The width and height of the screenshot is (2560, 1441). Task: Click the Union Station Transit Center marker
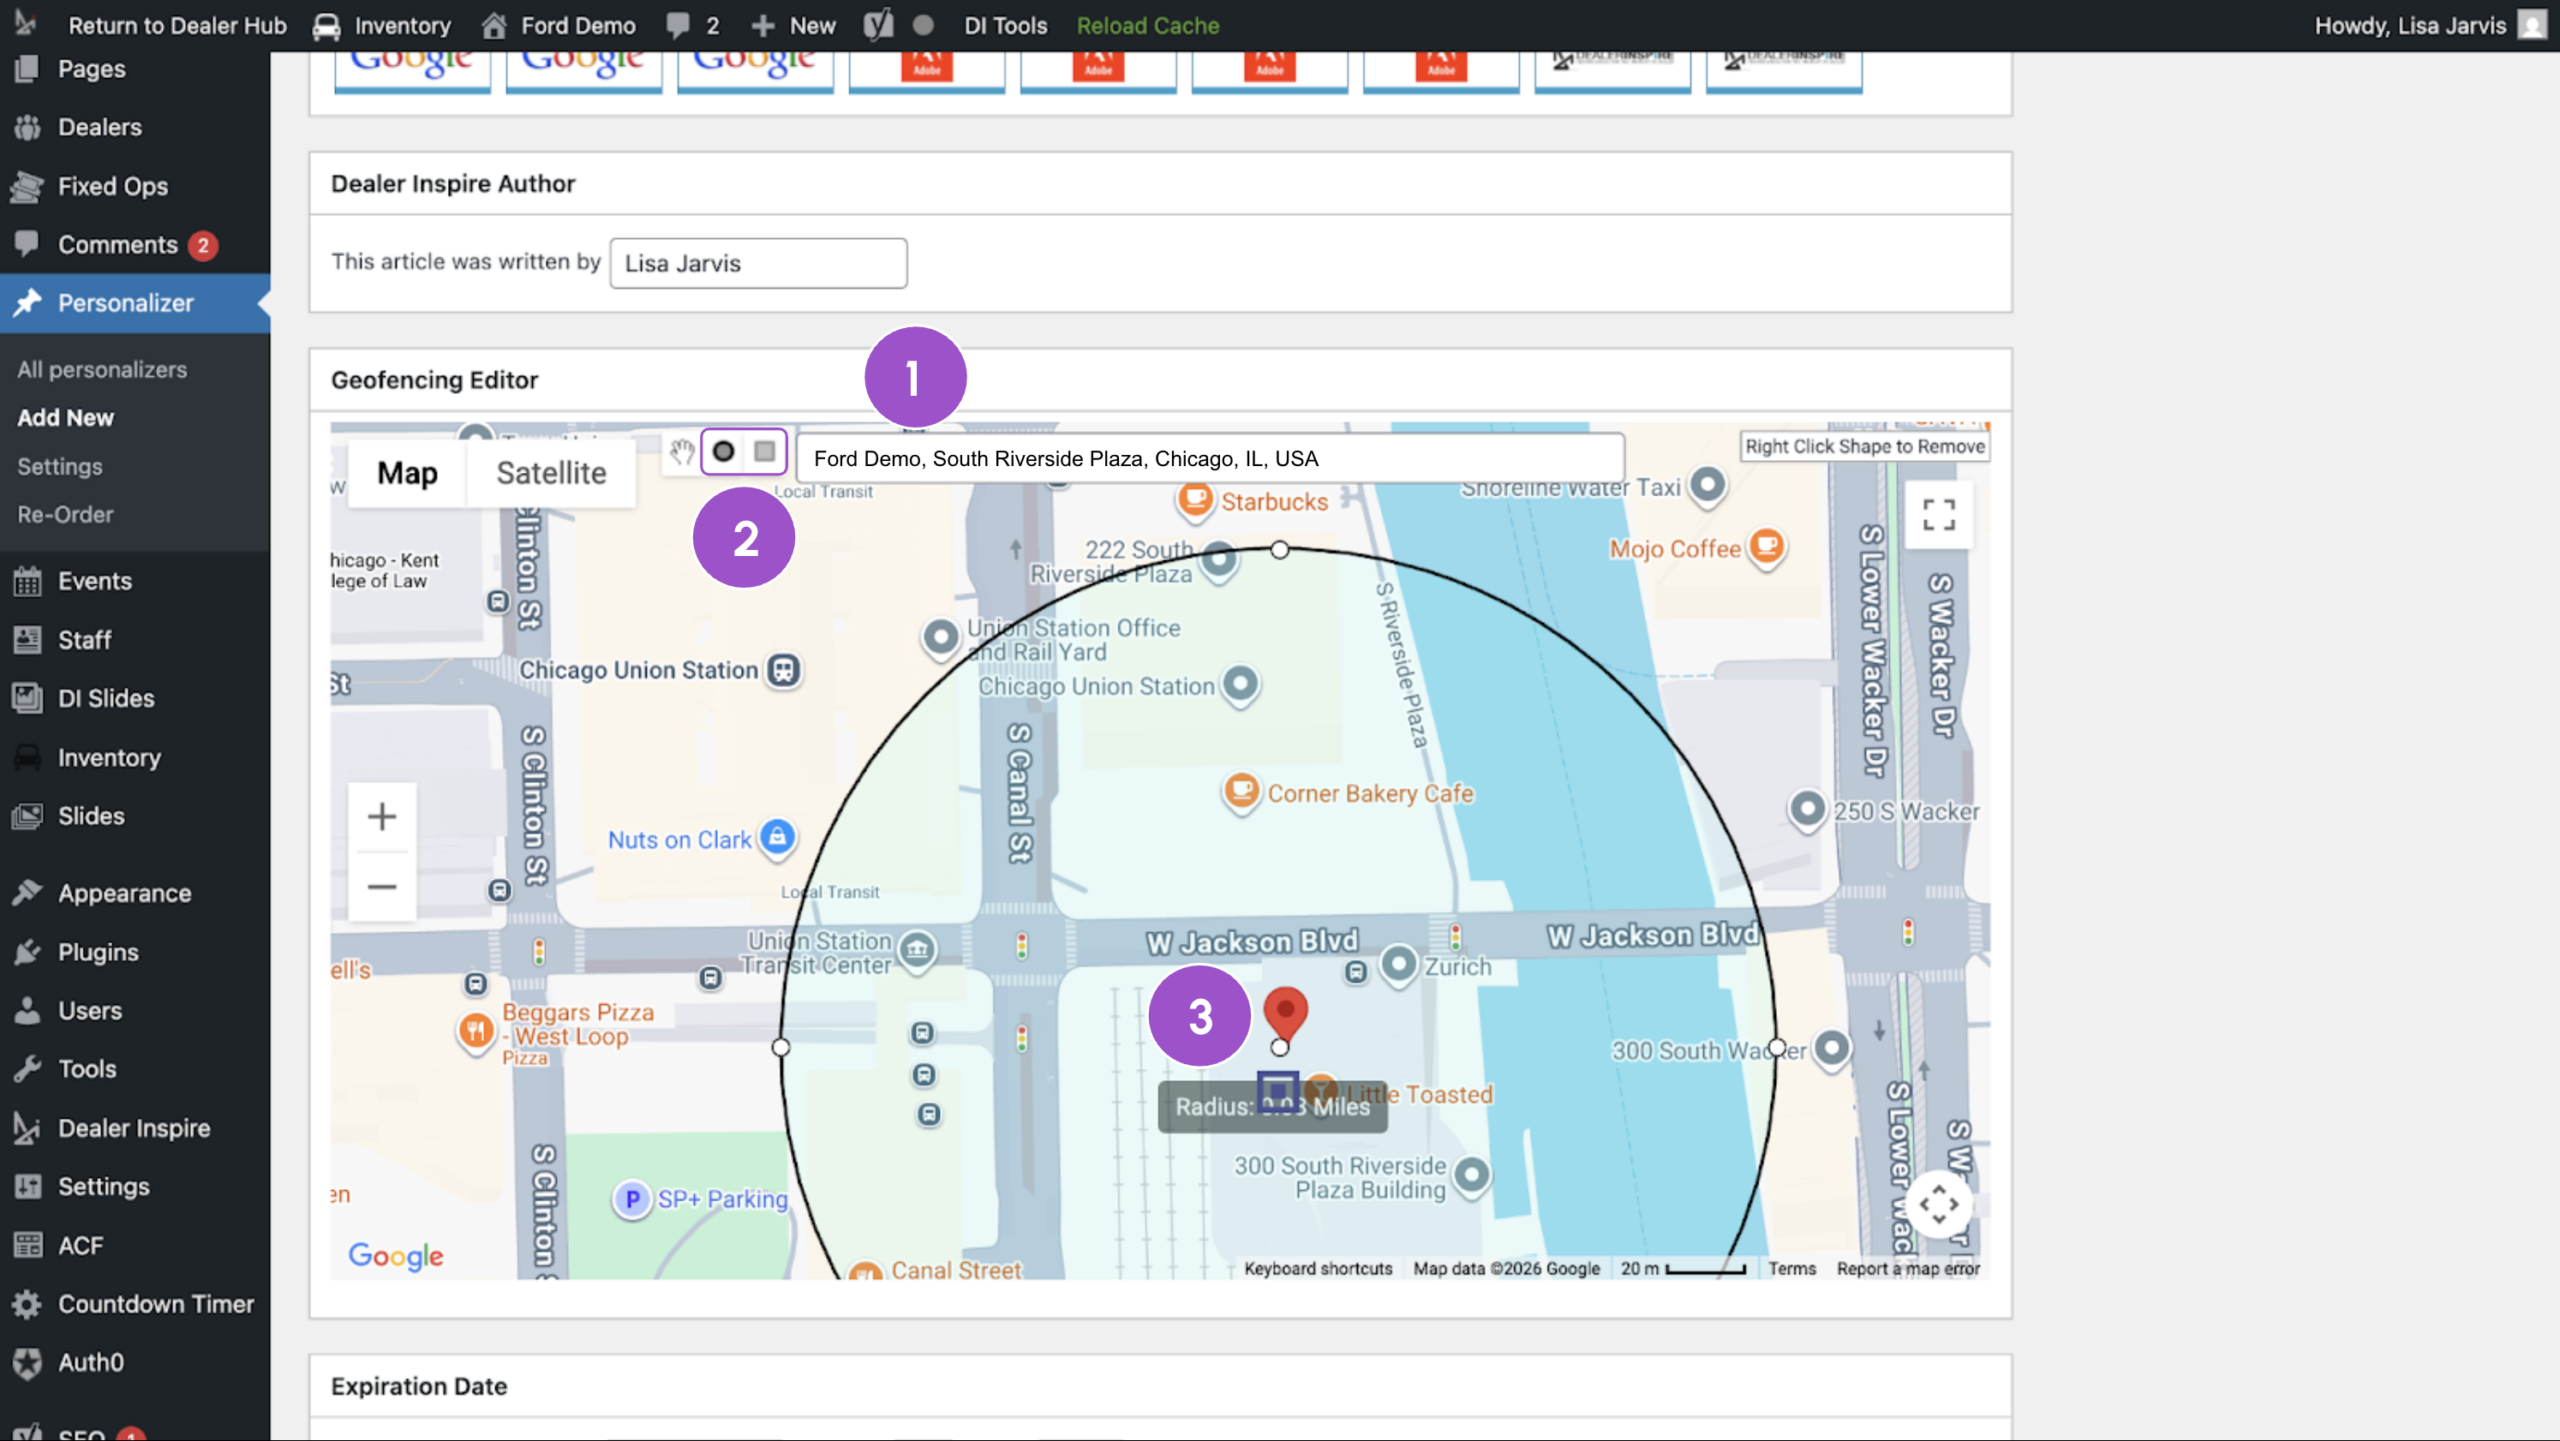[917, 949]
